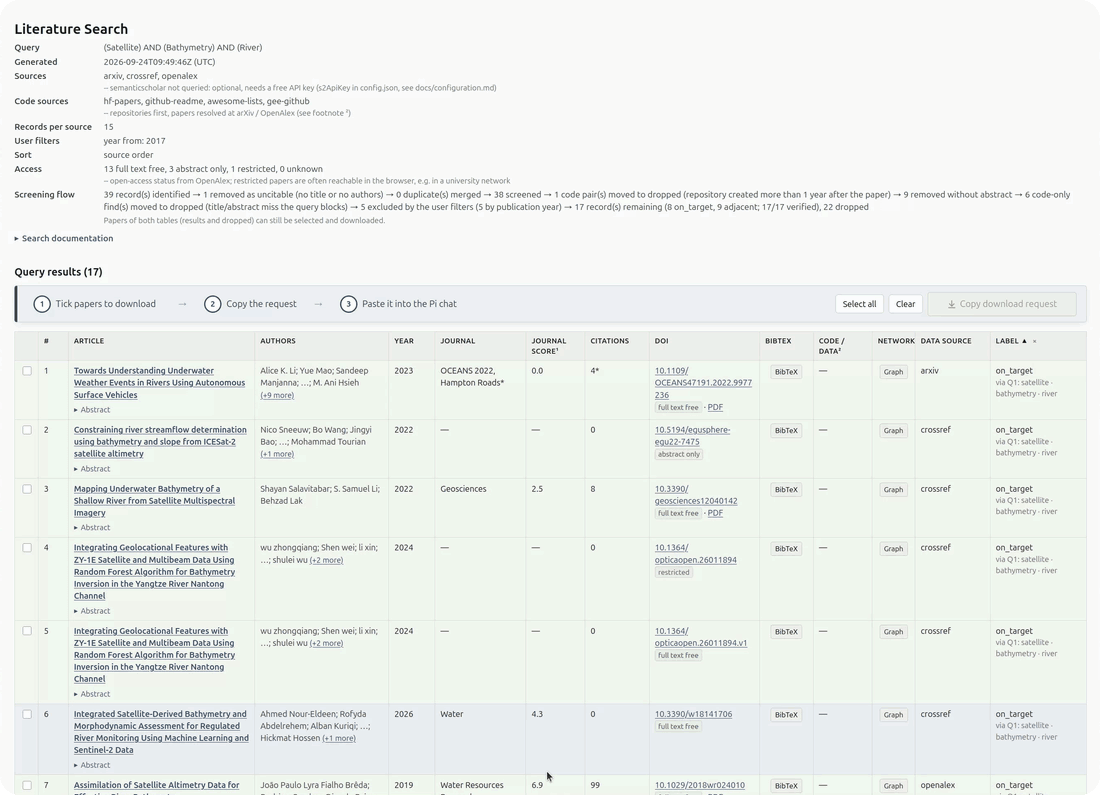Viewport: 1100px width, 795px height.
Task: Tick the checkbox for article 6 (Water)
Action: pyautogui.click(x=27, y=714)
